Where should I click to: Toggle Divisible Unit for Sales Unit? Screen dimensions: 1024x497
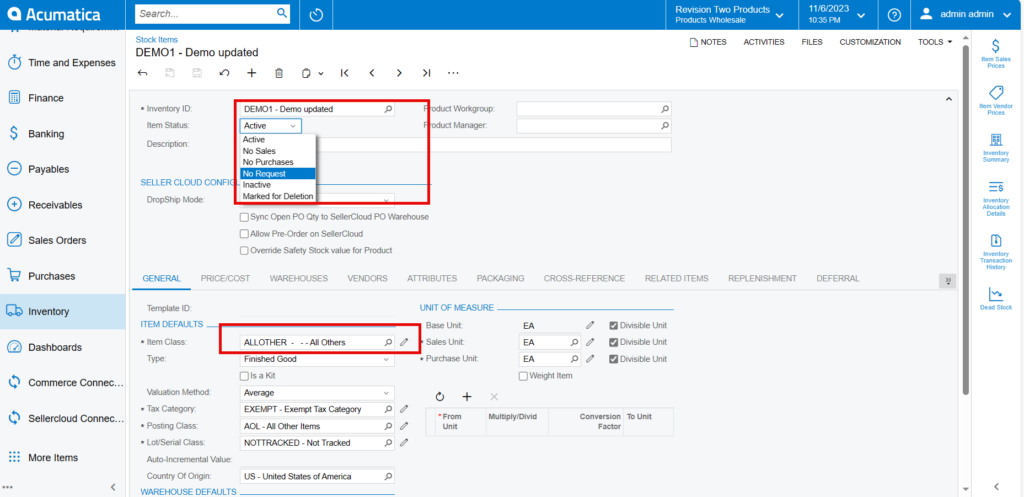click(x=613, y=342)
